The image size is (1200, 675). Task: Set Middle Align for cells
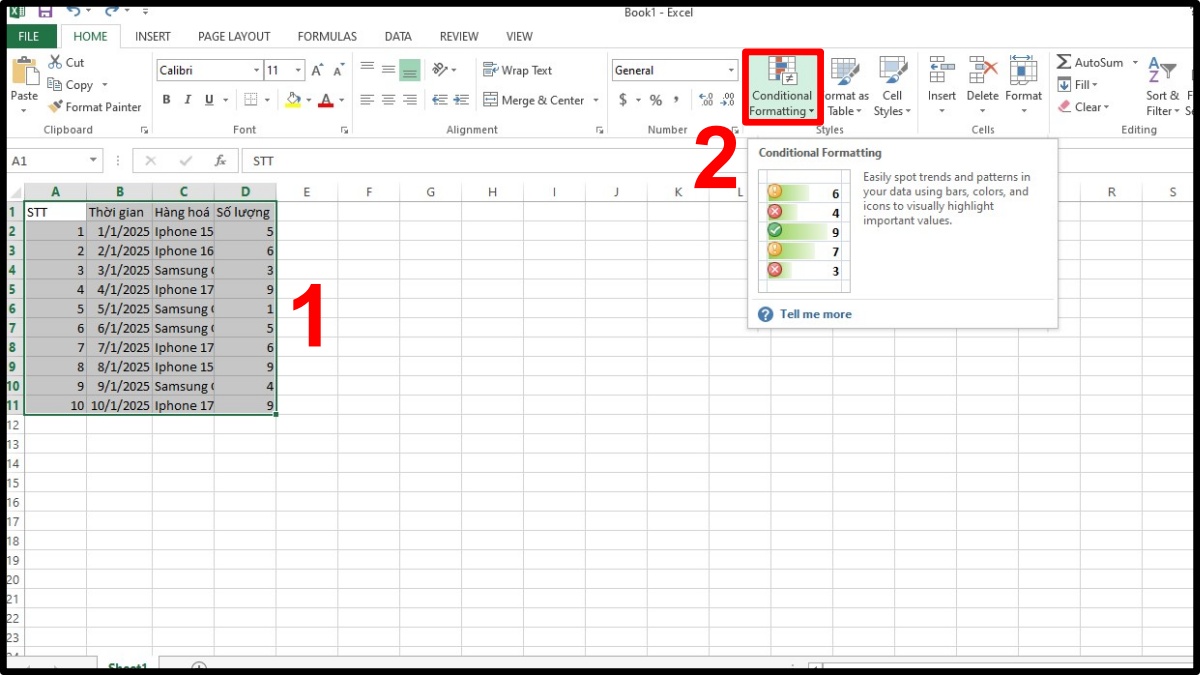tap(388, 69)
